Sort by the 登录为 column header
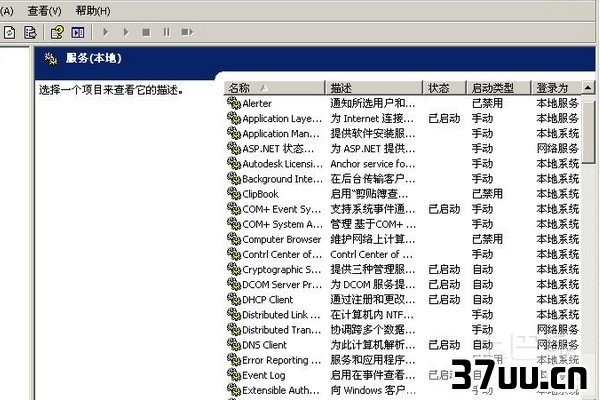The height and width of the screenshot is (400, 600). pos(556,88)
